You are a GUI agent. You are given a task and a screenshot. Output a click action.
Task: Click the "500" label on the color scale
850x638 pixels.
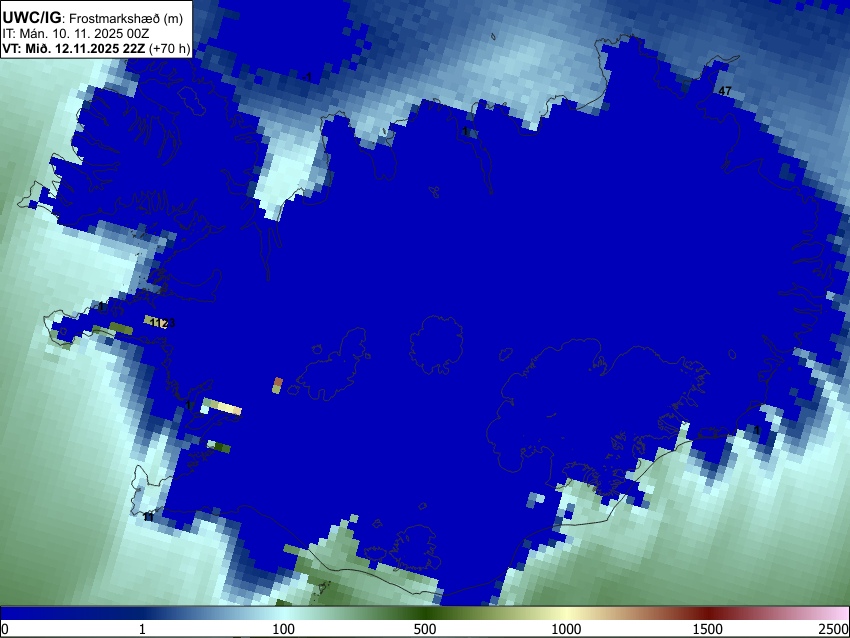pyautogui.click(x=424, y=629)
